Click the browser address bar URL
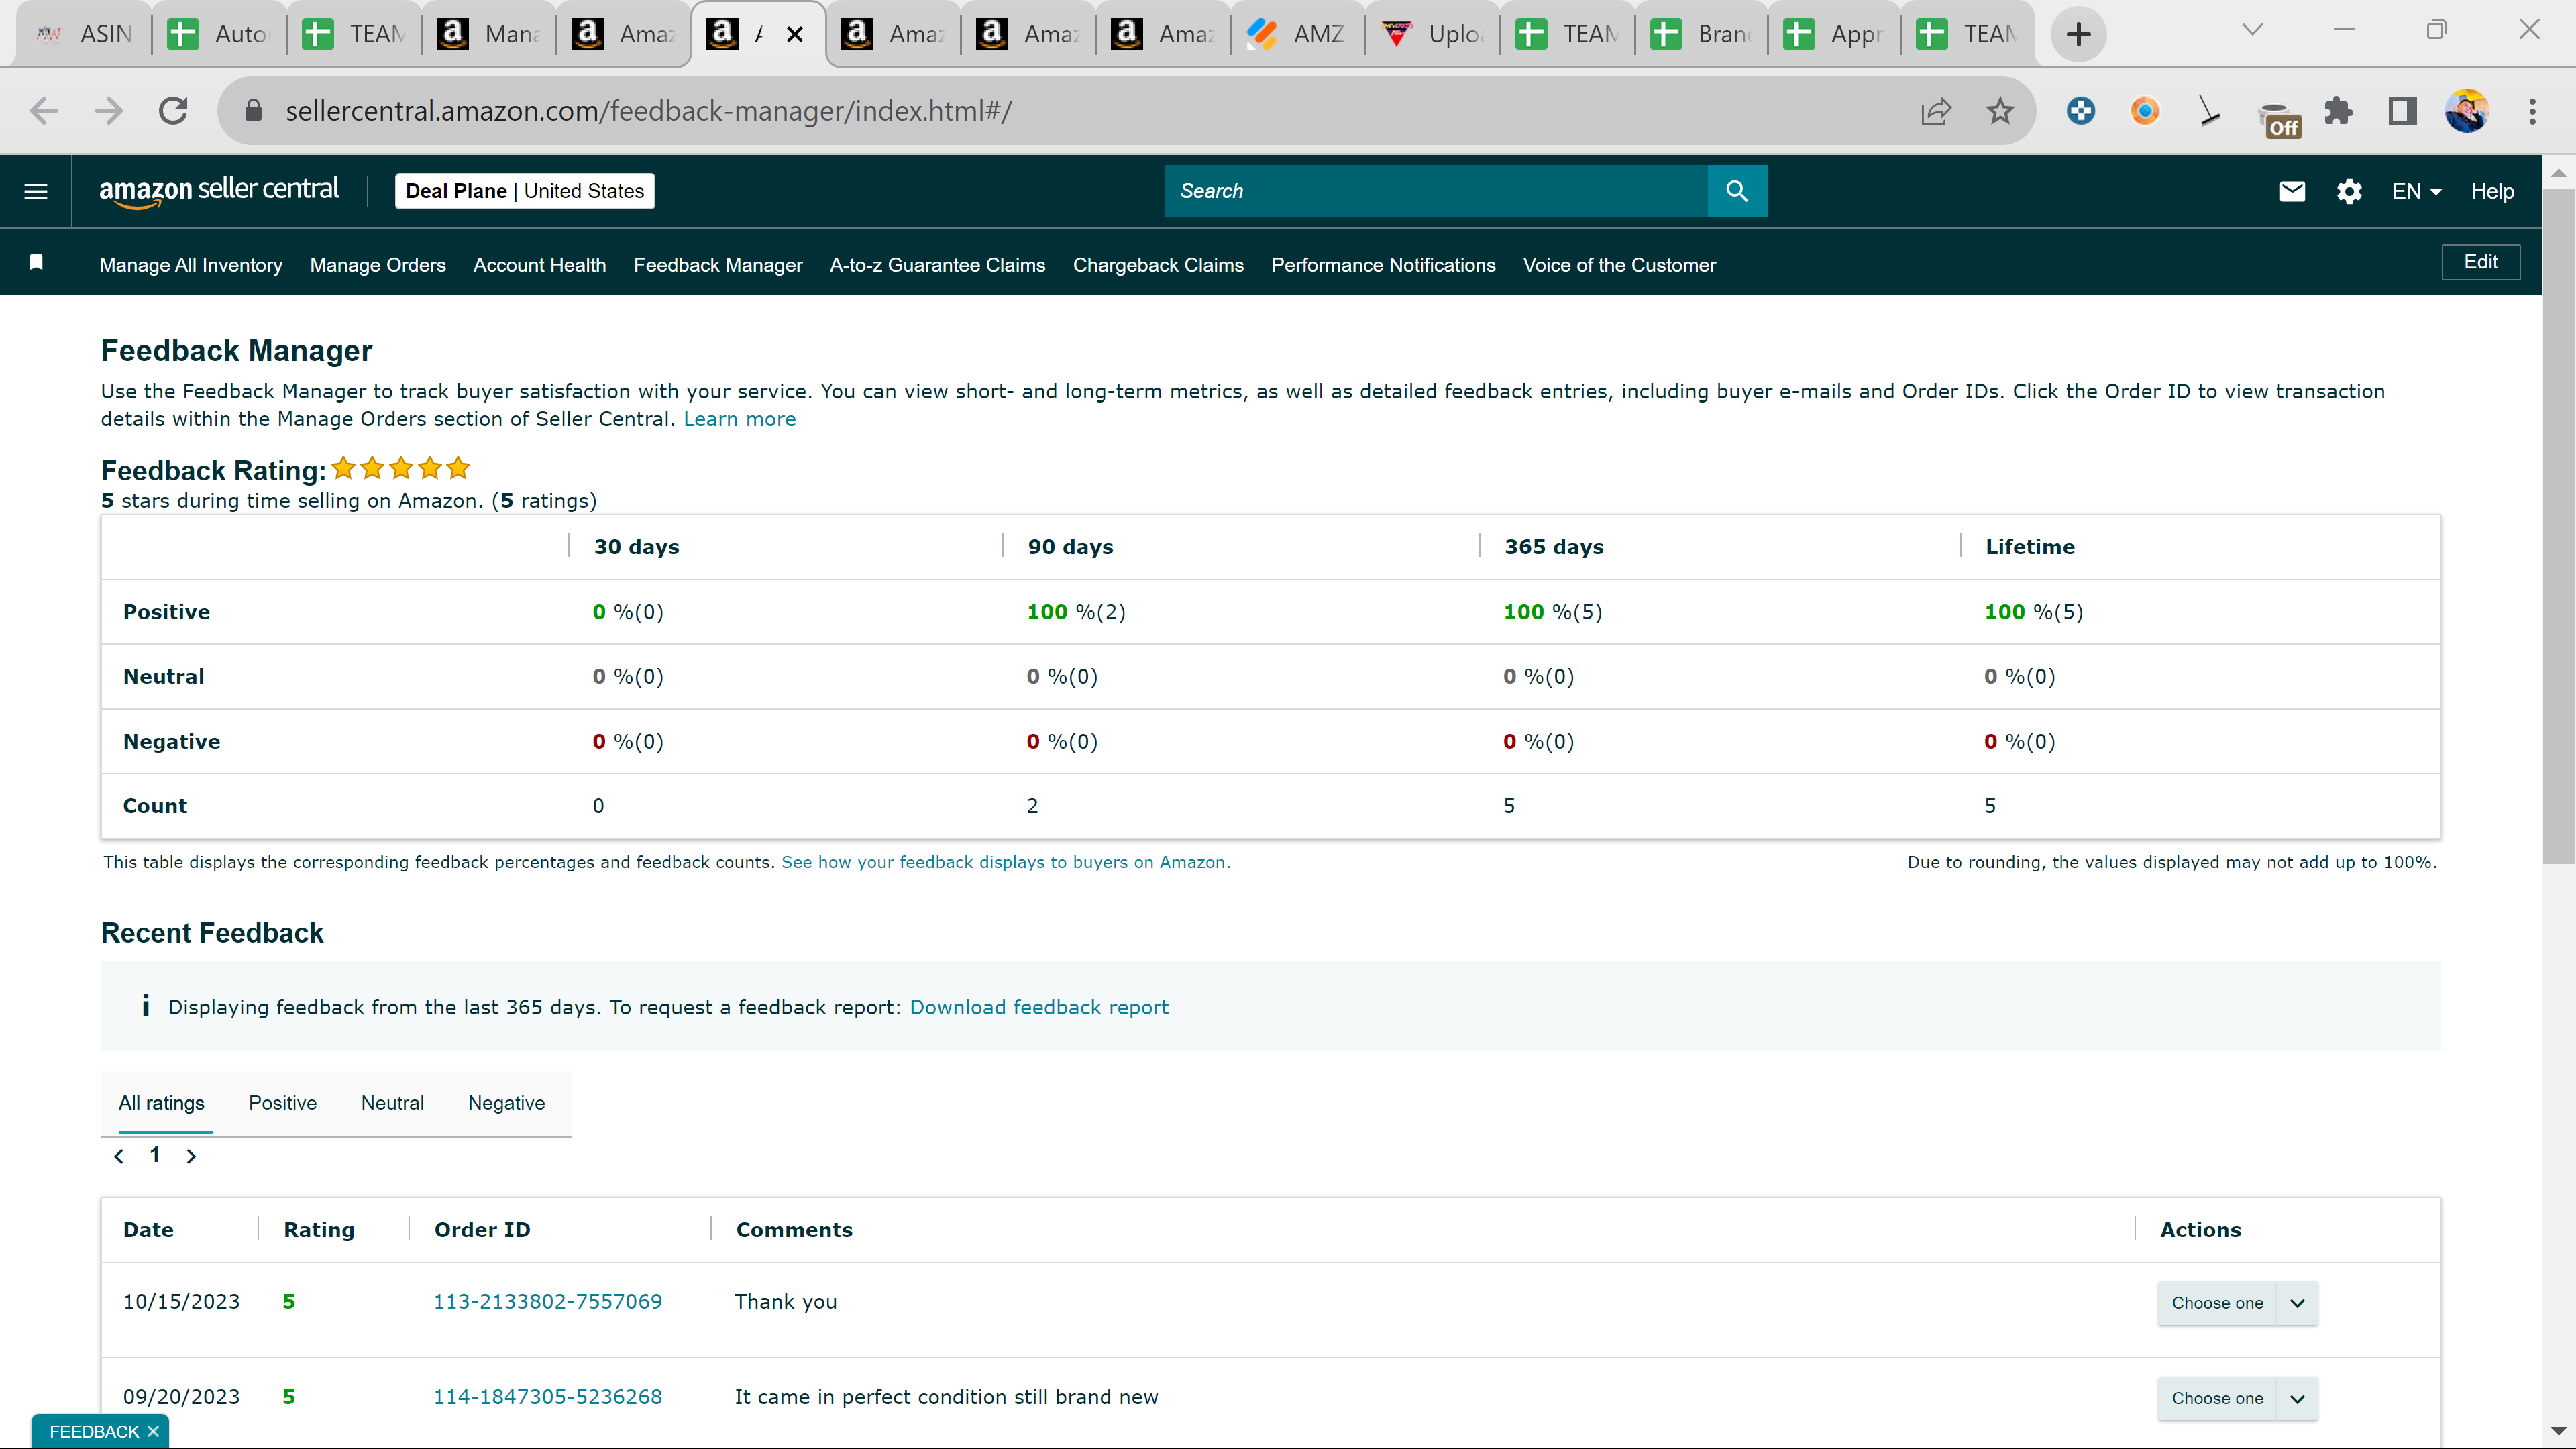Viewport: 2576px width, 1449px height. tap(649, 111)
